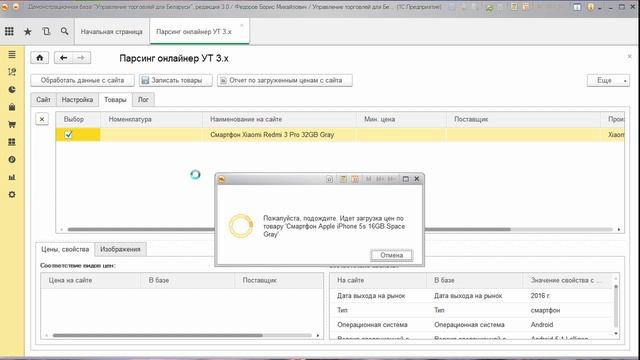Image resolution: width=640 pixels, height=360 pixels.
Task: Open the round coin section in the sidebar
Action: pyautogui.click(x=12, y=160)
